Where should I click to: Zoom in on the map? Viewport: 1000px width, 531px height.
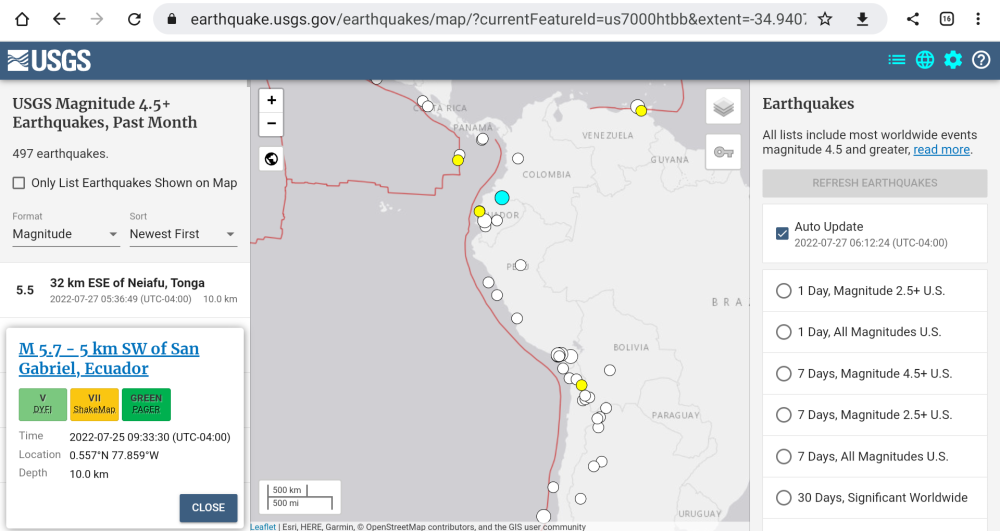(272, 100)
